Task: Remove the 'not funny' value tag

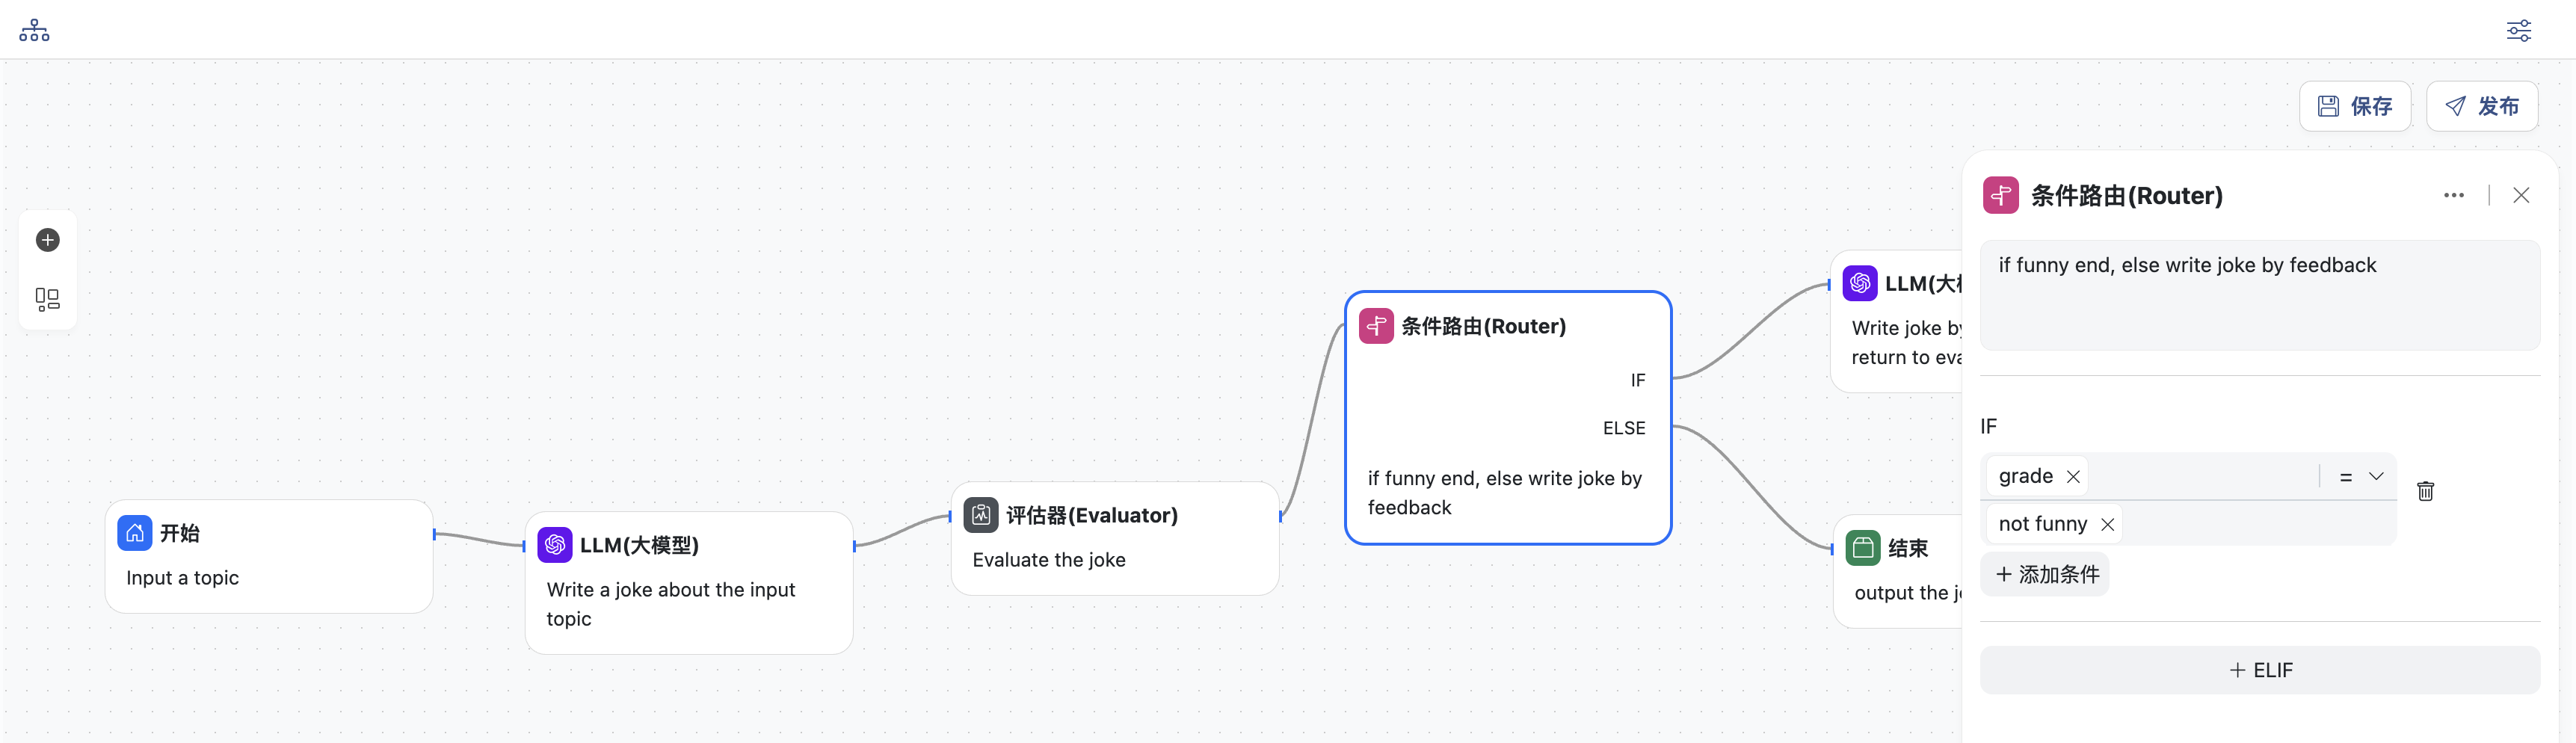Action: [x=2107, y=524]
